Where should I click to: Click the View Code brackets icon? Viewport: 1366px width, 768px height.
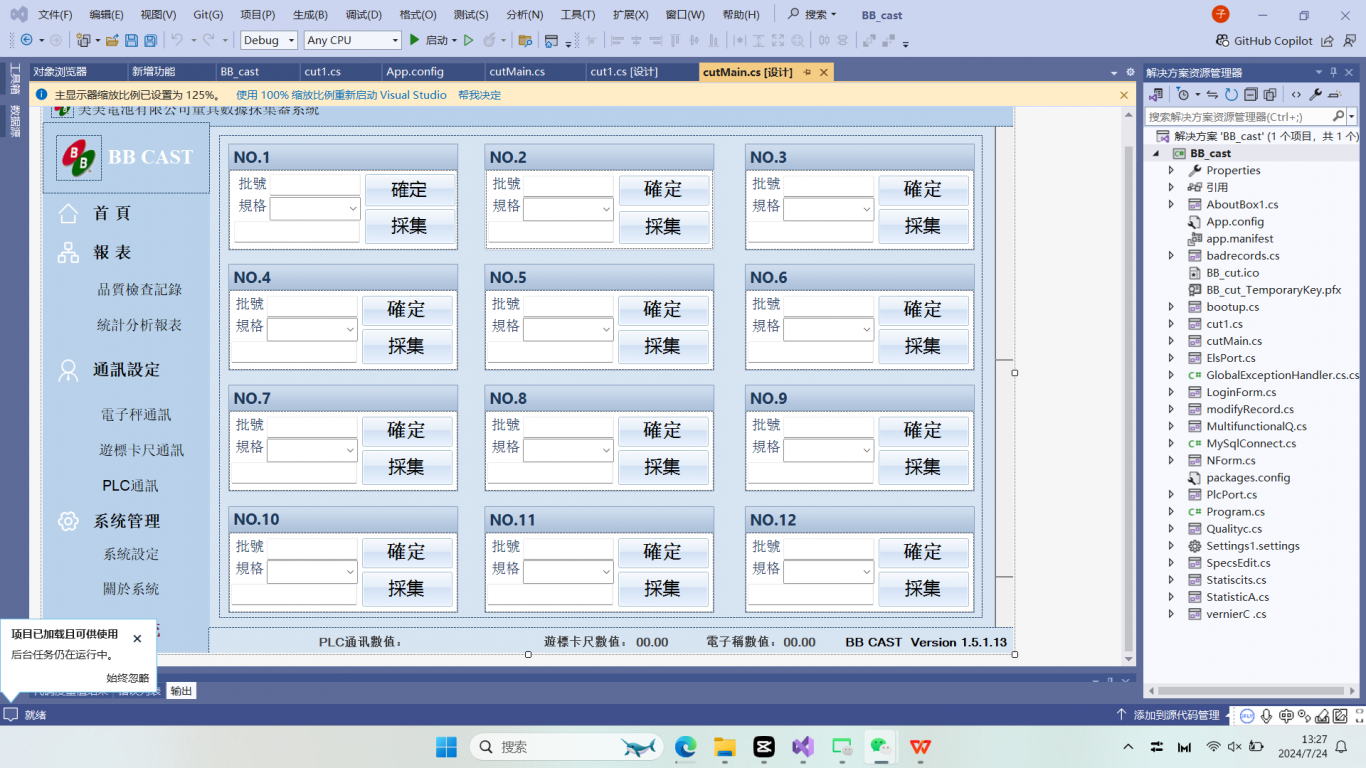pos(1296,94)
